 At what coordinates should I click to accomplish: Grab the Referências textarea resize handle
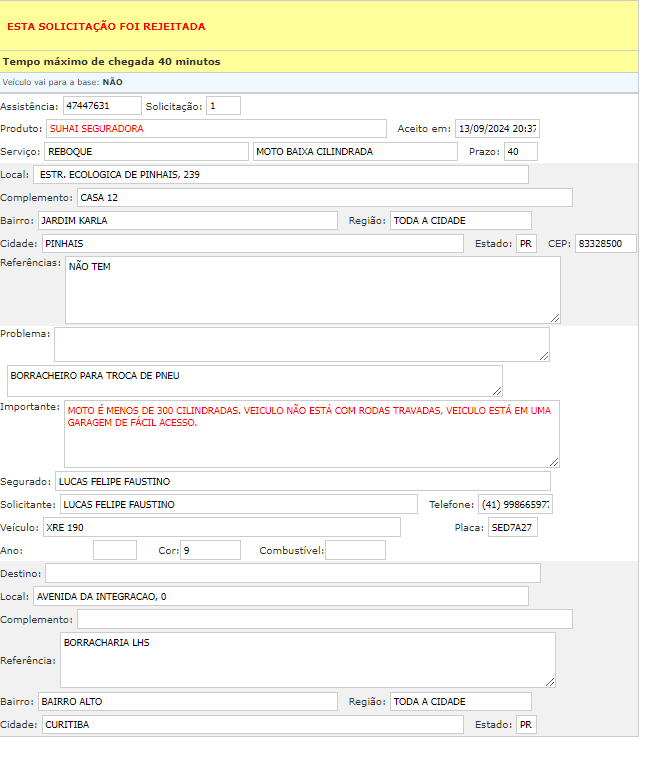click(555, 318)
